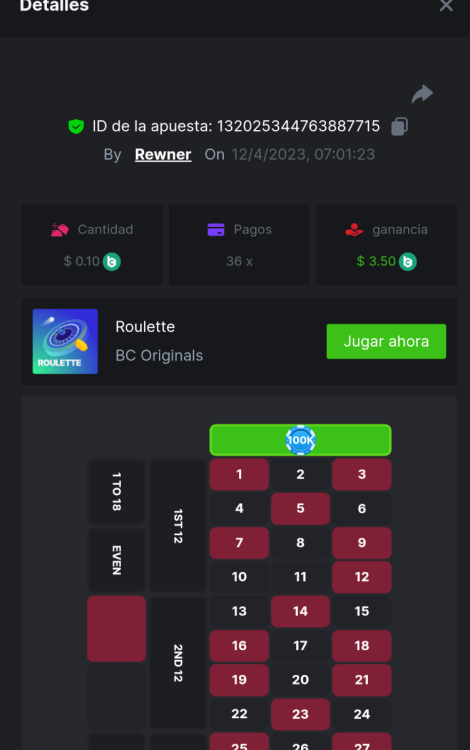The image size is (470, 750).
Task: Select red number 23 on the table
Action: (x=300, y=714)
